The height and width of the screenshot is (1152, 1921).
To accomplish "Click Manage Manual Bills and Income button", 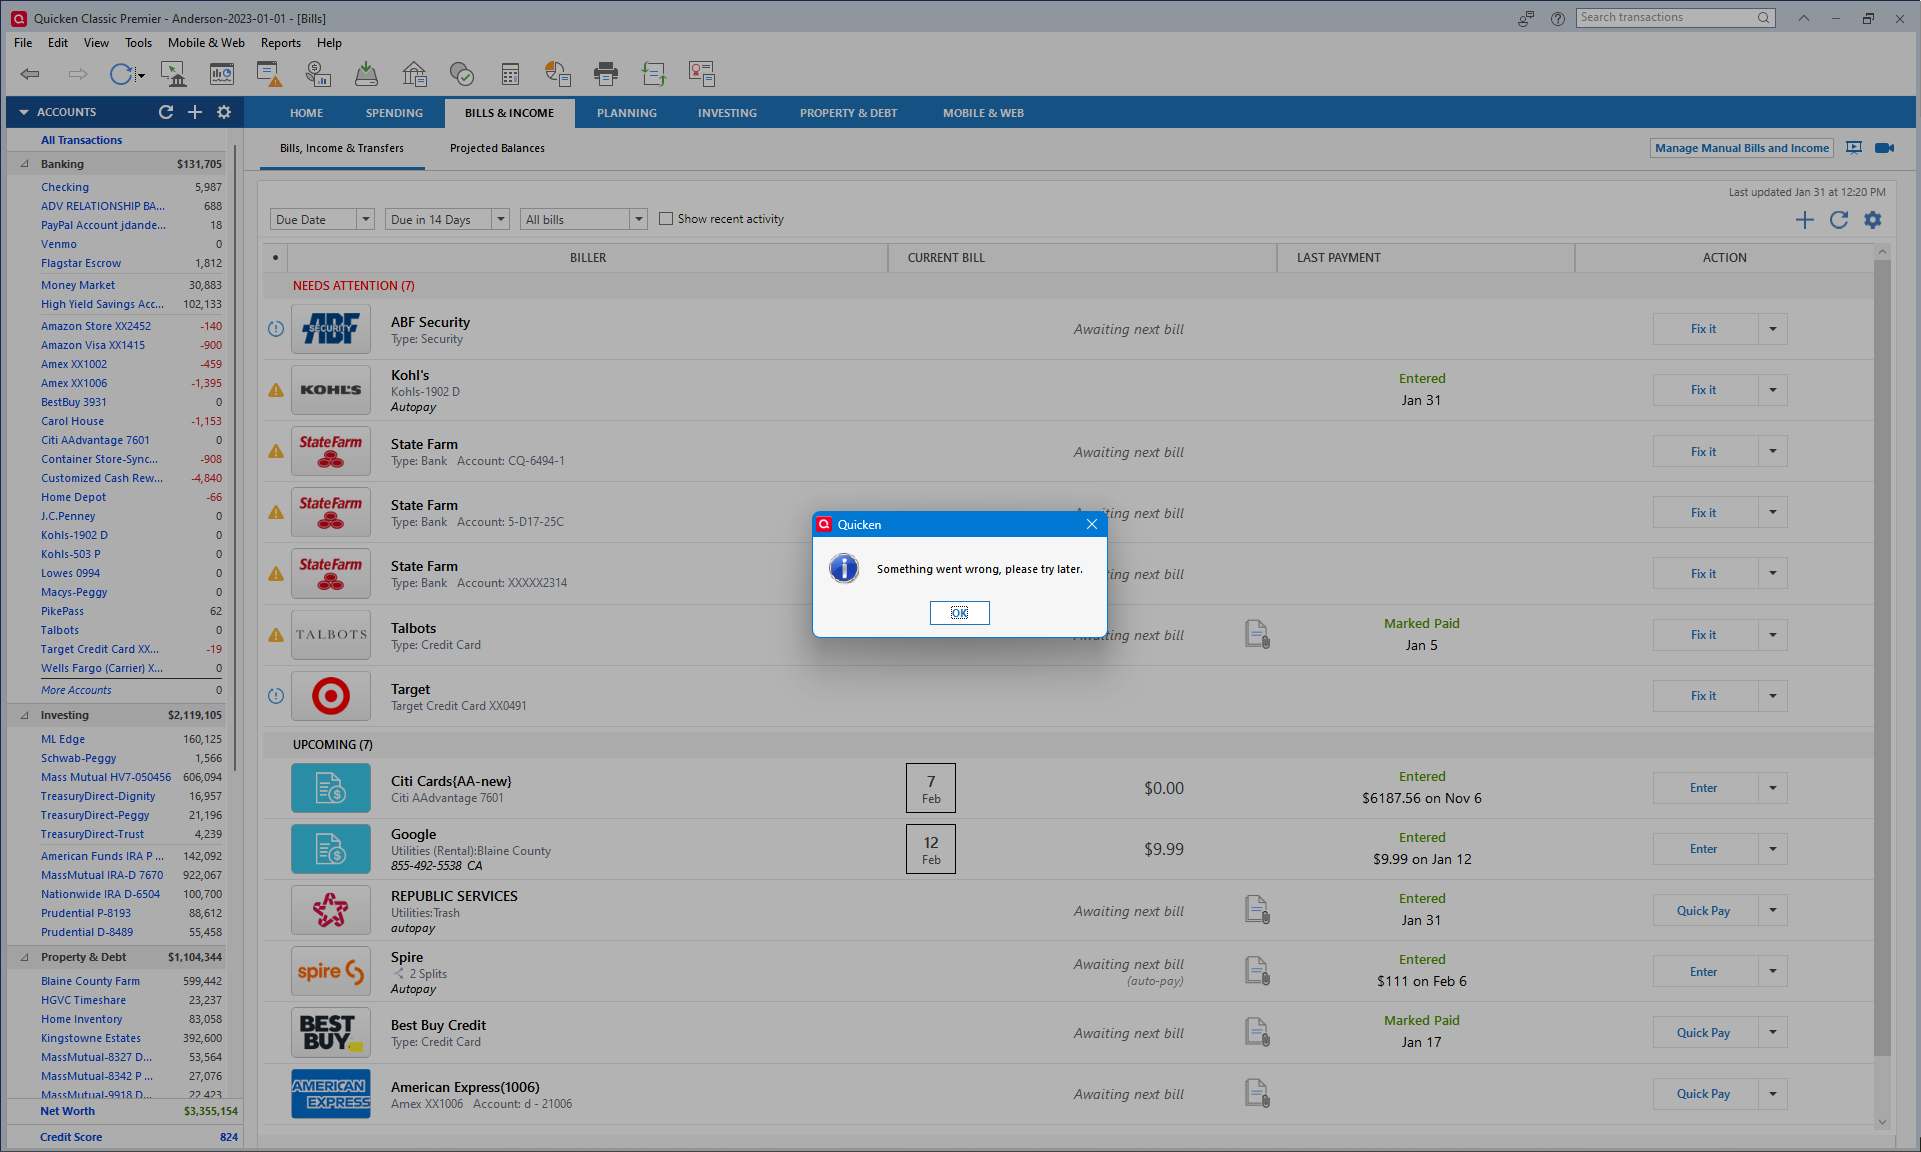I will click(x=1741, y=148).
